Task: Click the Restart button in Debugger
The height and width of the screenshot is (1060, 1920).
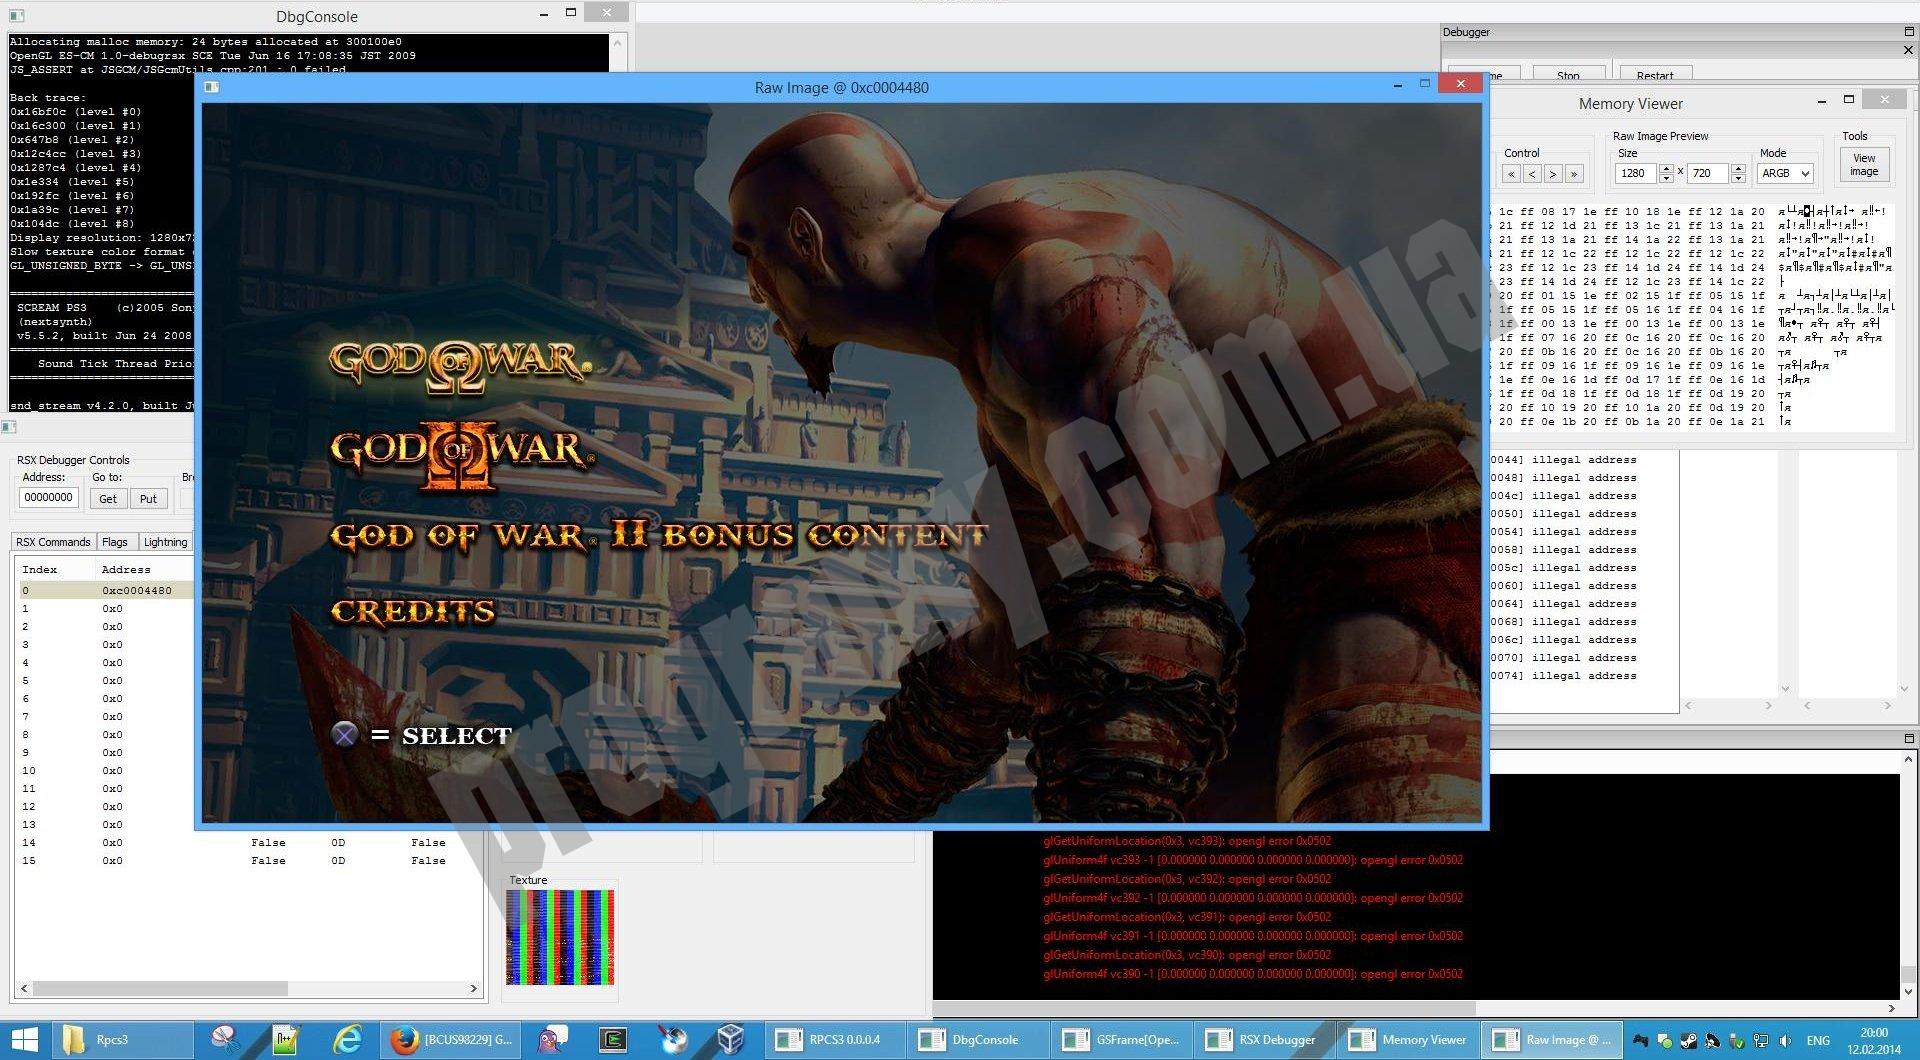Action: [x=1654, y=74]
